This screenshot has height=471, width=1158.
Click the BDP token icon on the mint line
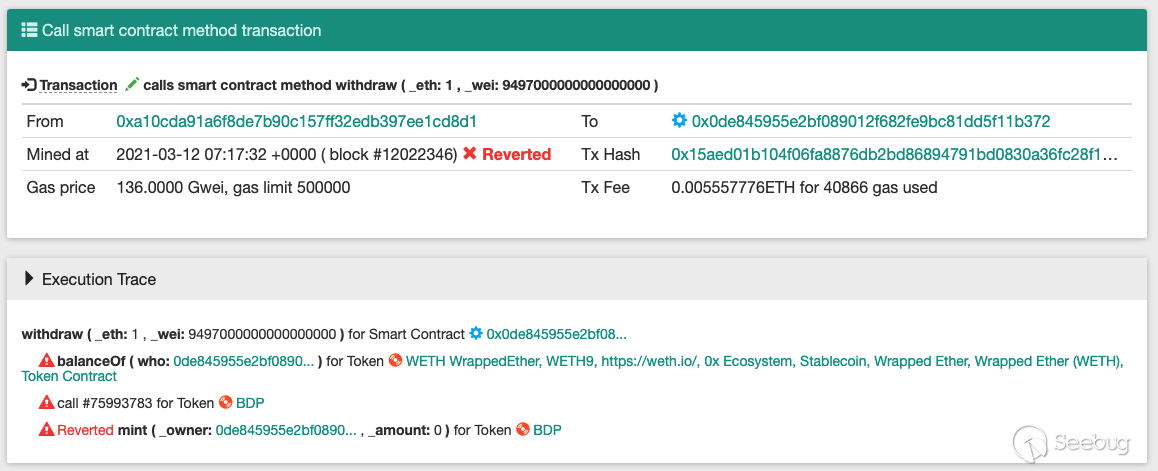point(523,430)
